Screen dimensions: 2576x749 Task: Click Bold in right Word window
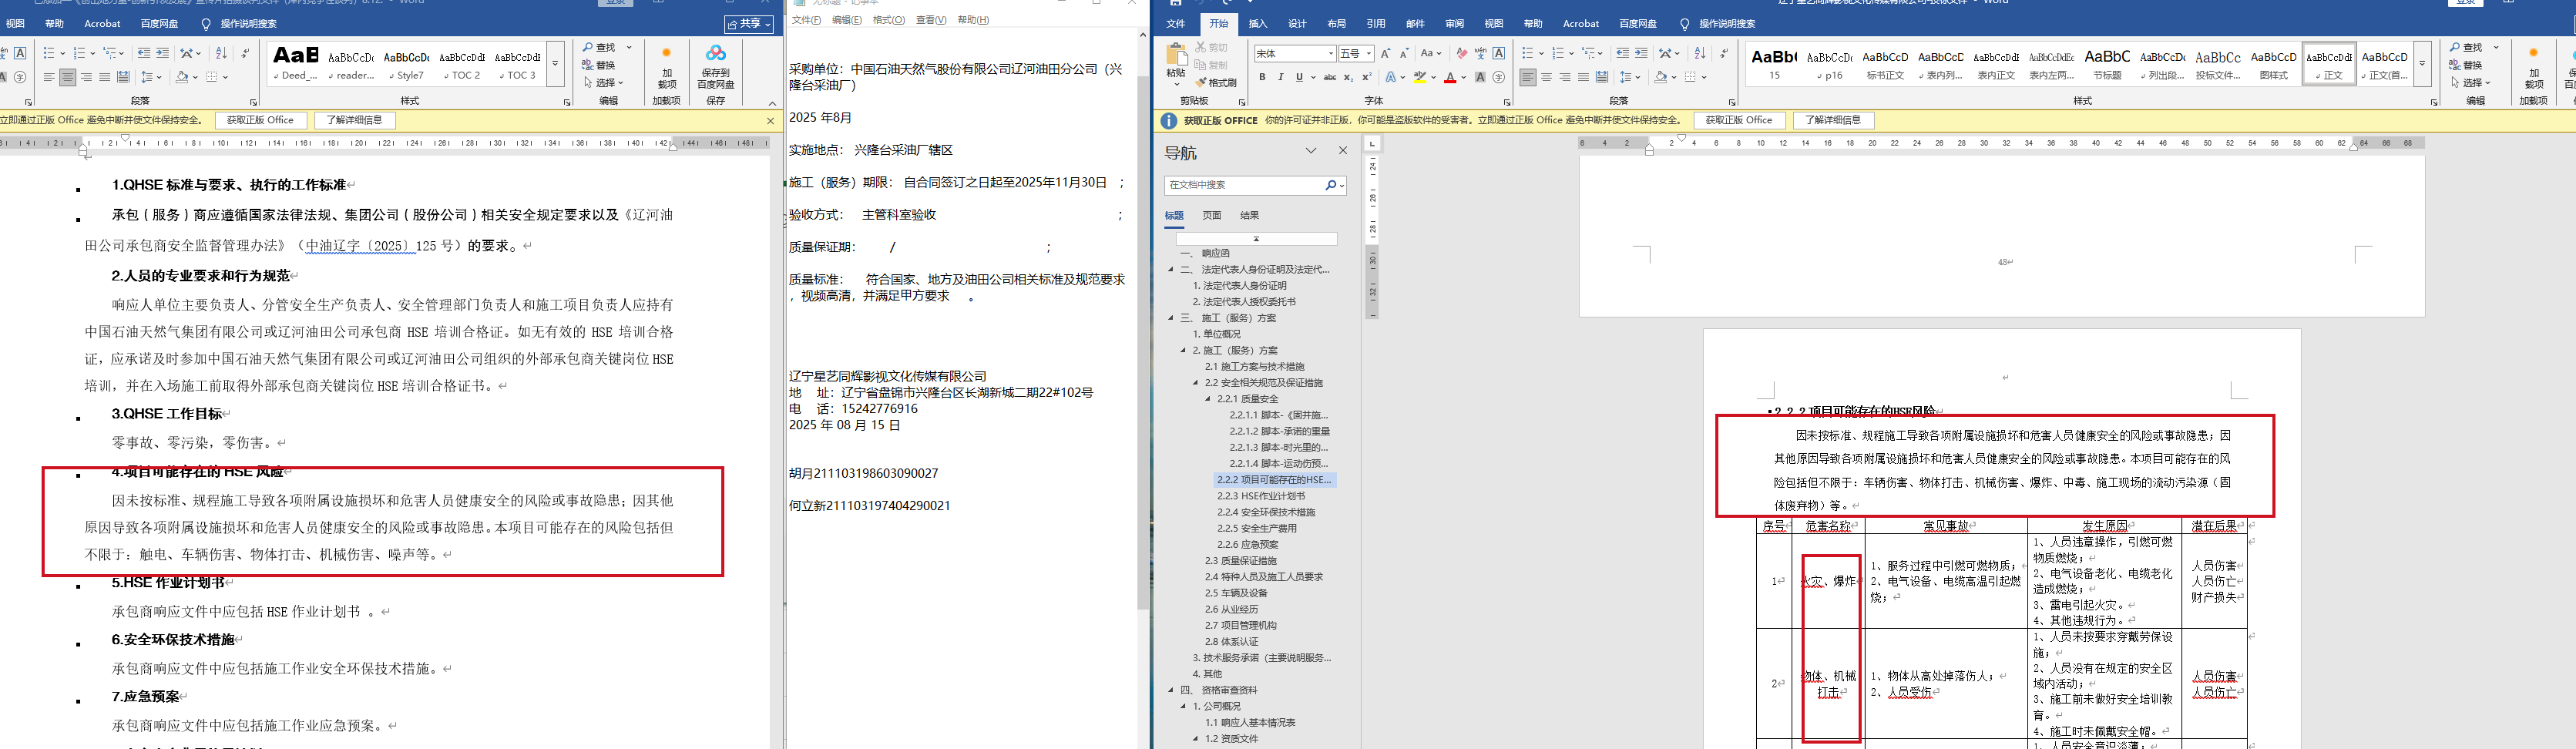click(x=1262, y=77)
